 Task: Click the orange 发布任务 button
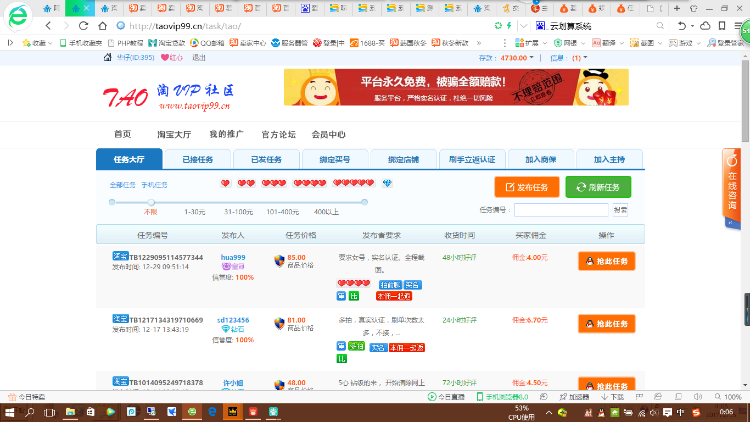tap(527, 187)
